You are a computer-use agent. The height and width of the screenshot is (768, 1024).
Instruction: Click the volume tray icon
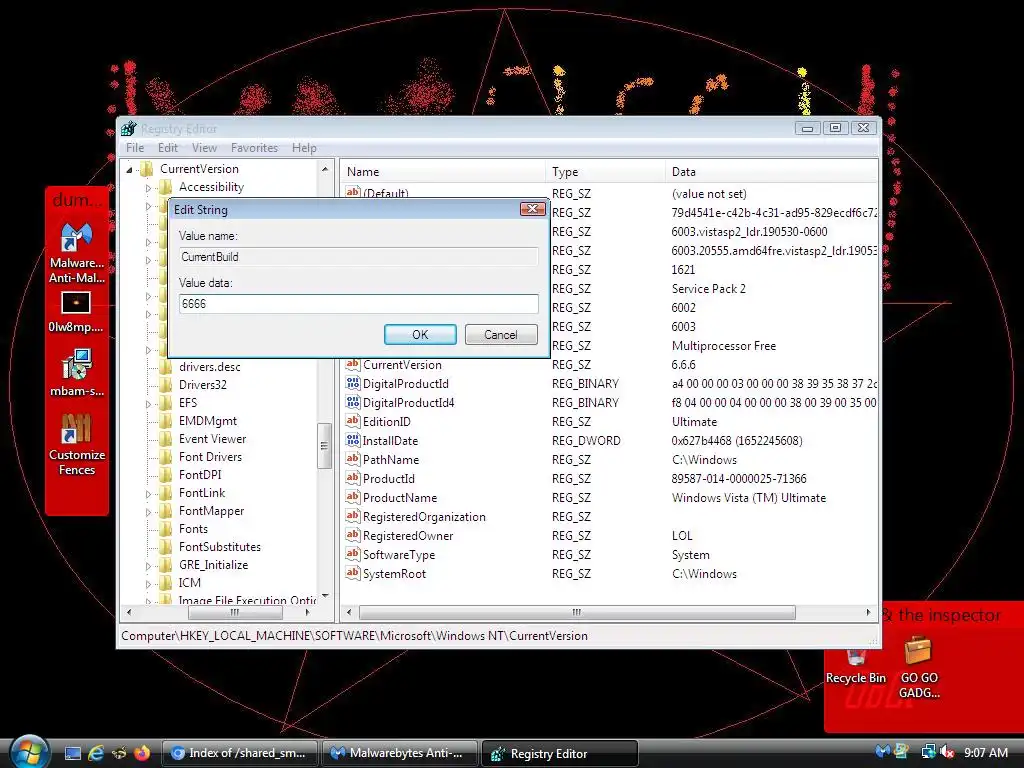click(x=948, y=752)
